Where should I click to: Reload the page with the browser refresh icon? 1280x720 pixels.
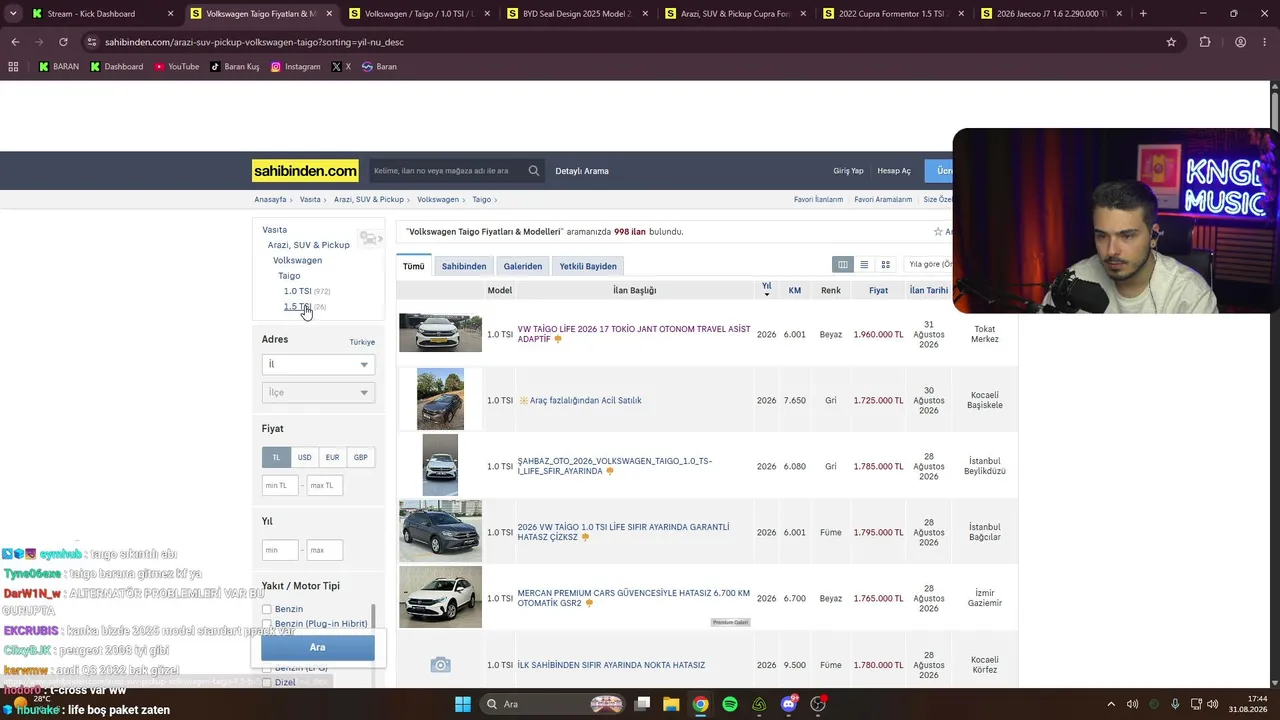click(x=63, y=42)
